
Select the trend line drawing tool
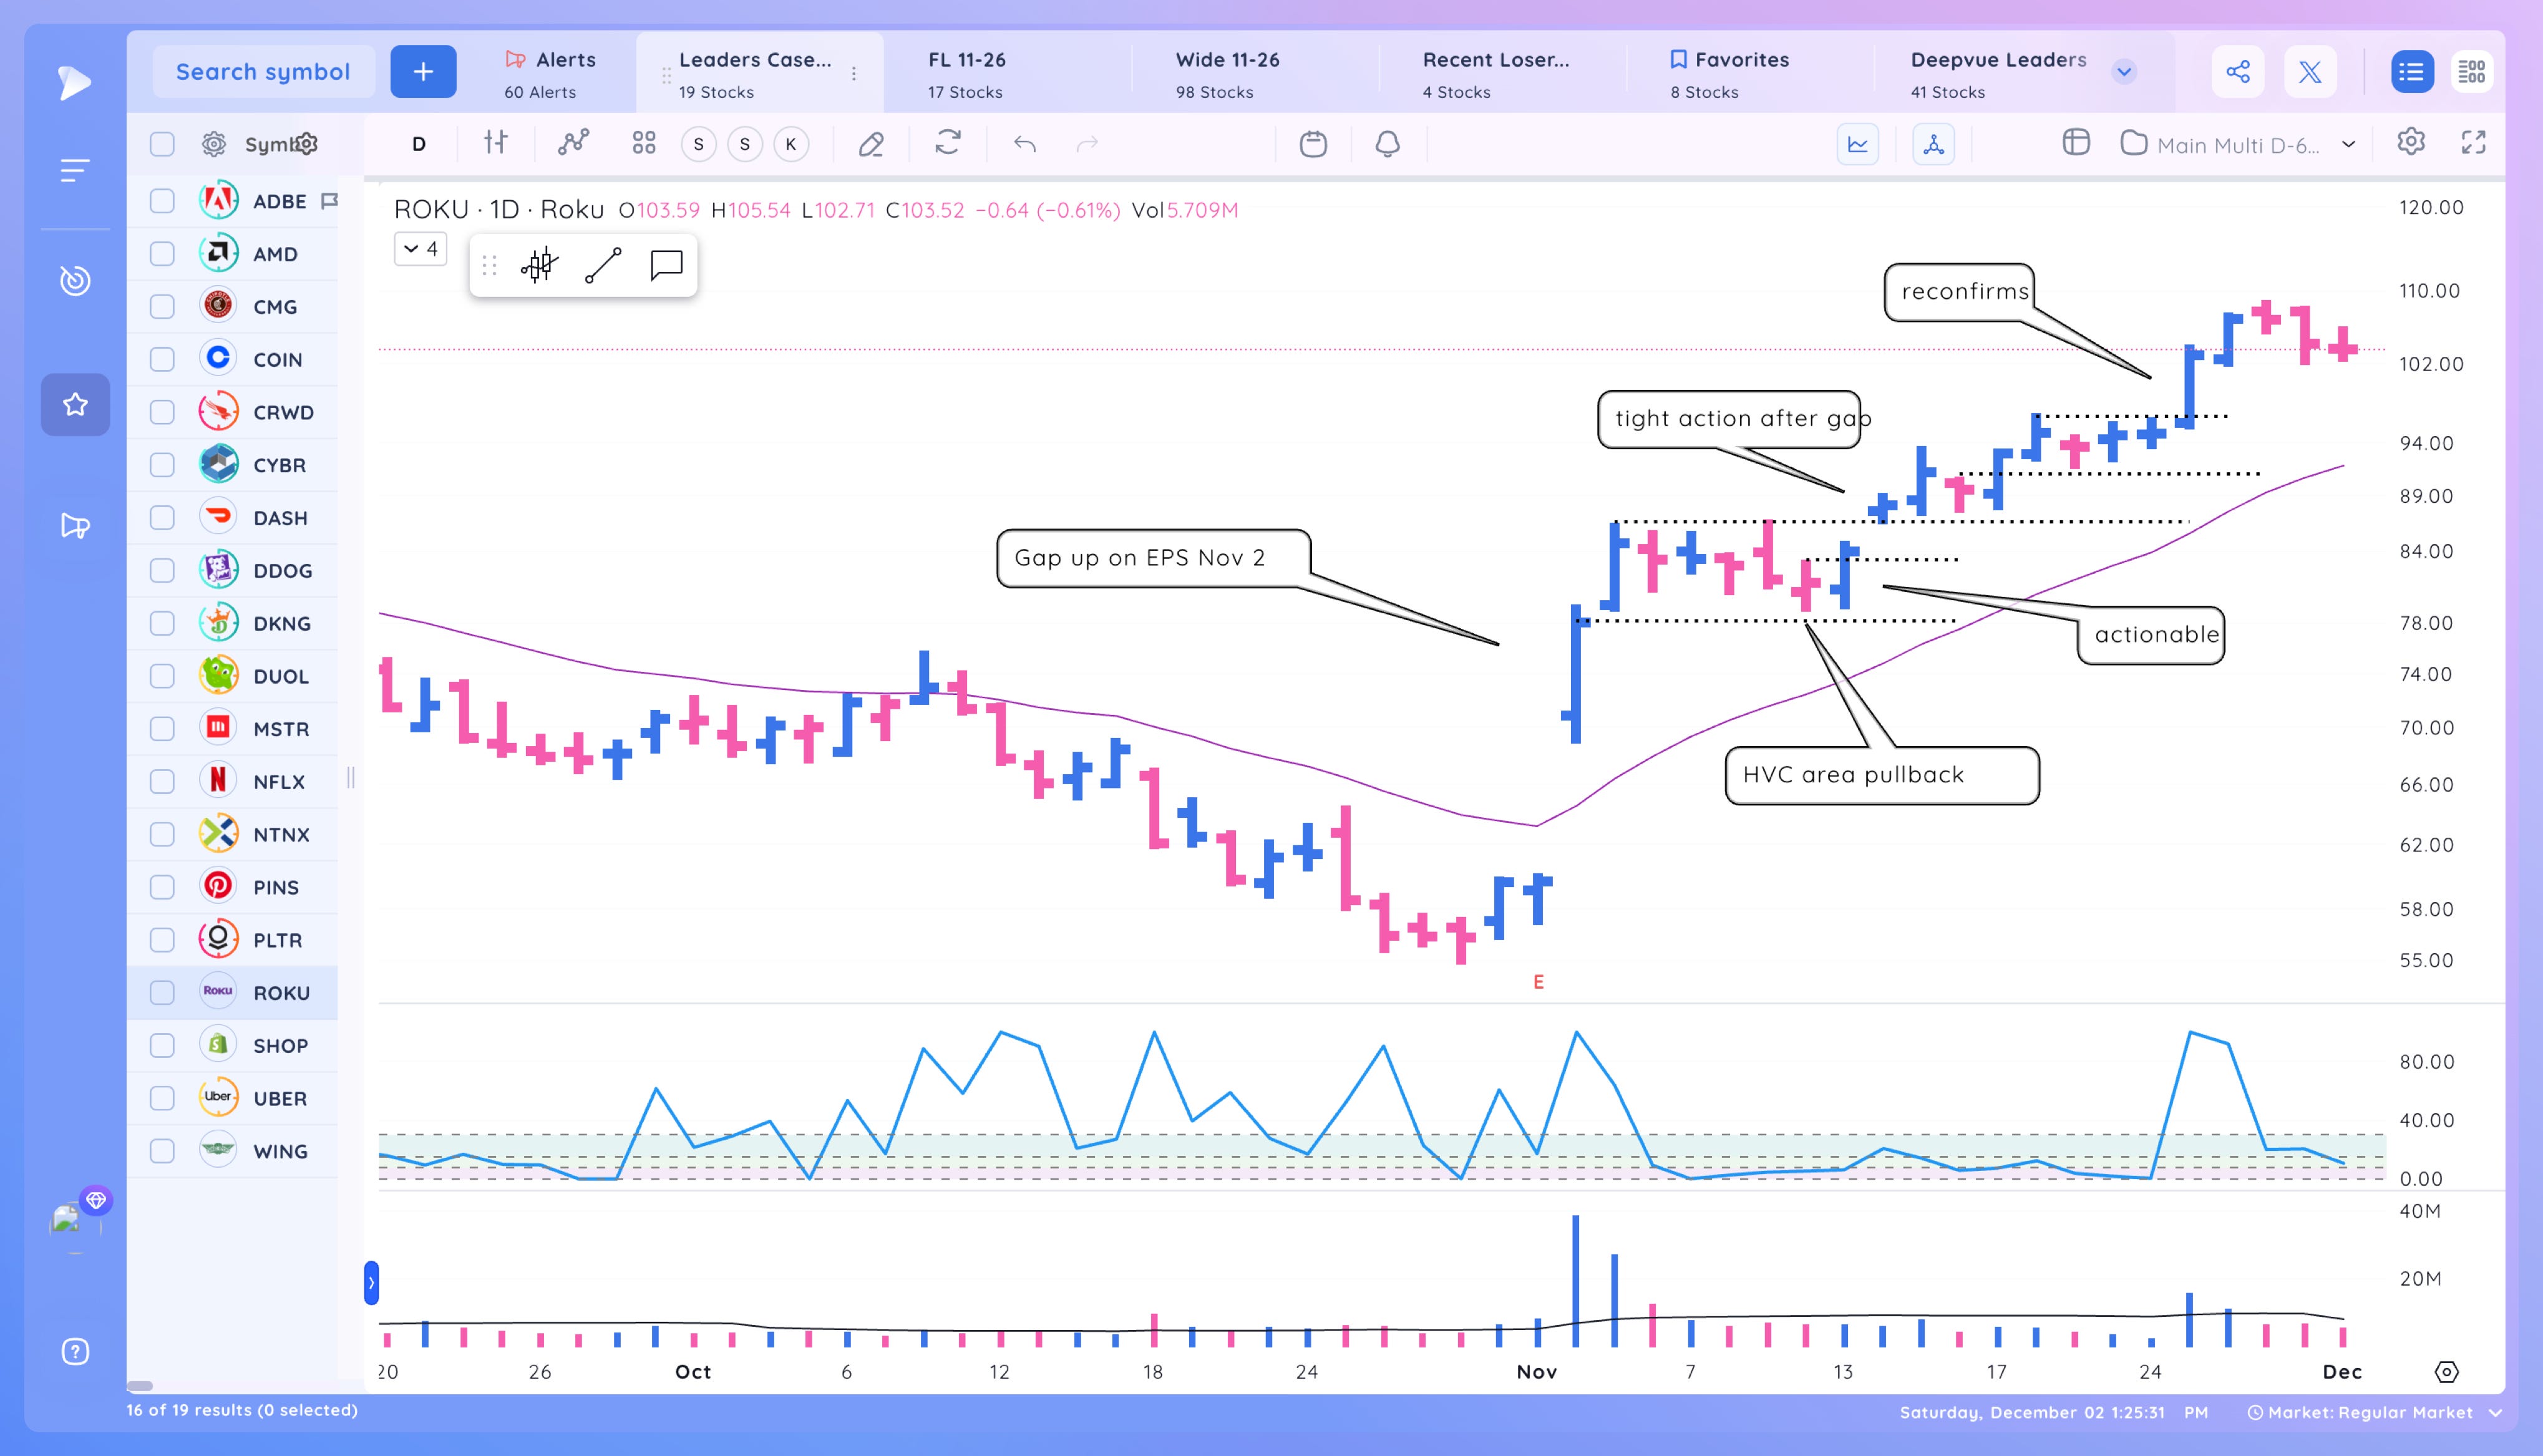pyautogui.click(x=603, y=265)
